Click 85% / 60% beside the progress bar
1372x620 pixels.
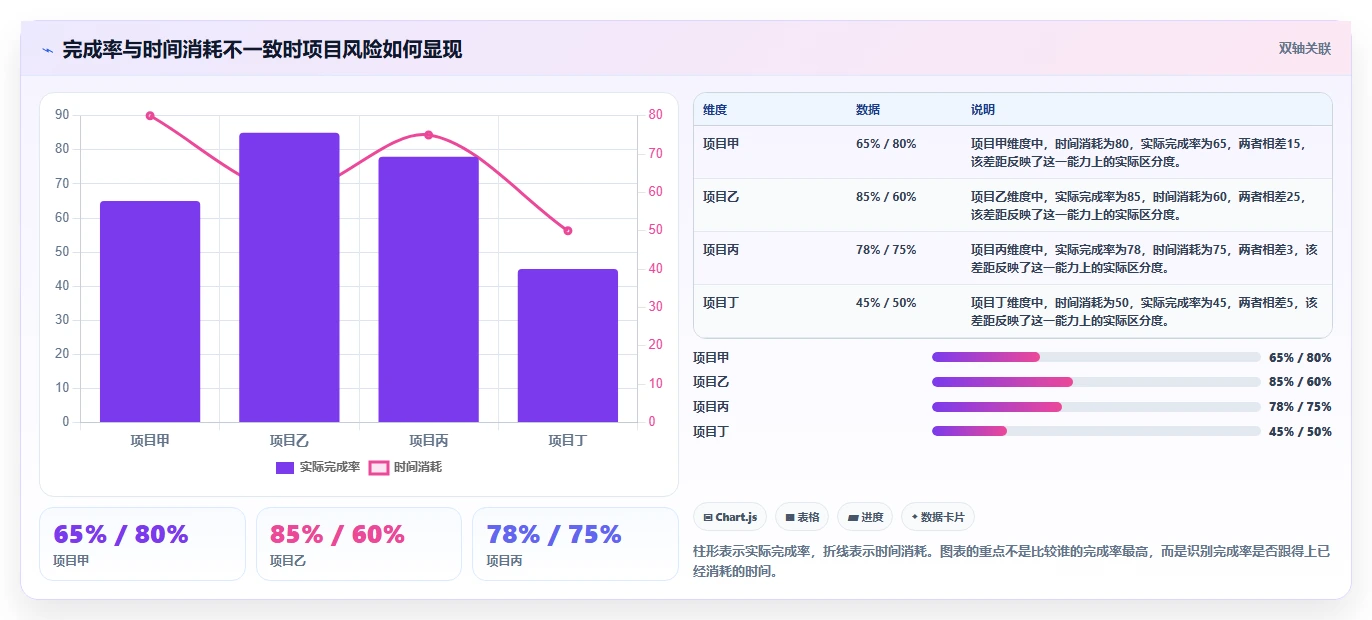pos(1300,382)
